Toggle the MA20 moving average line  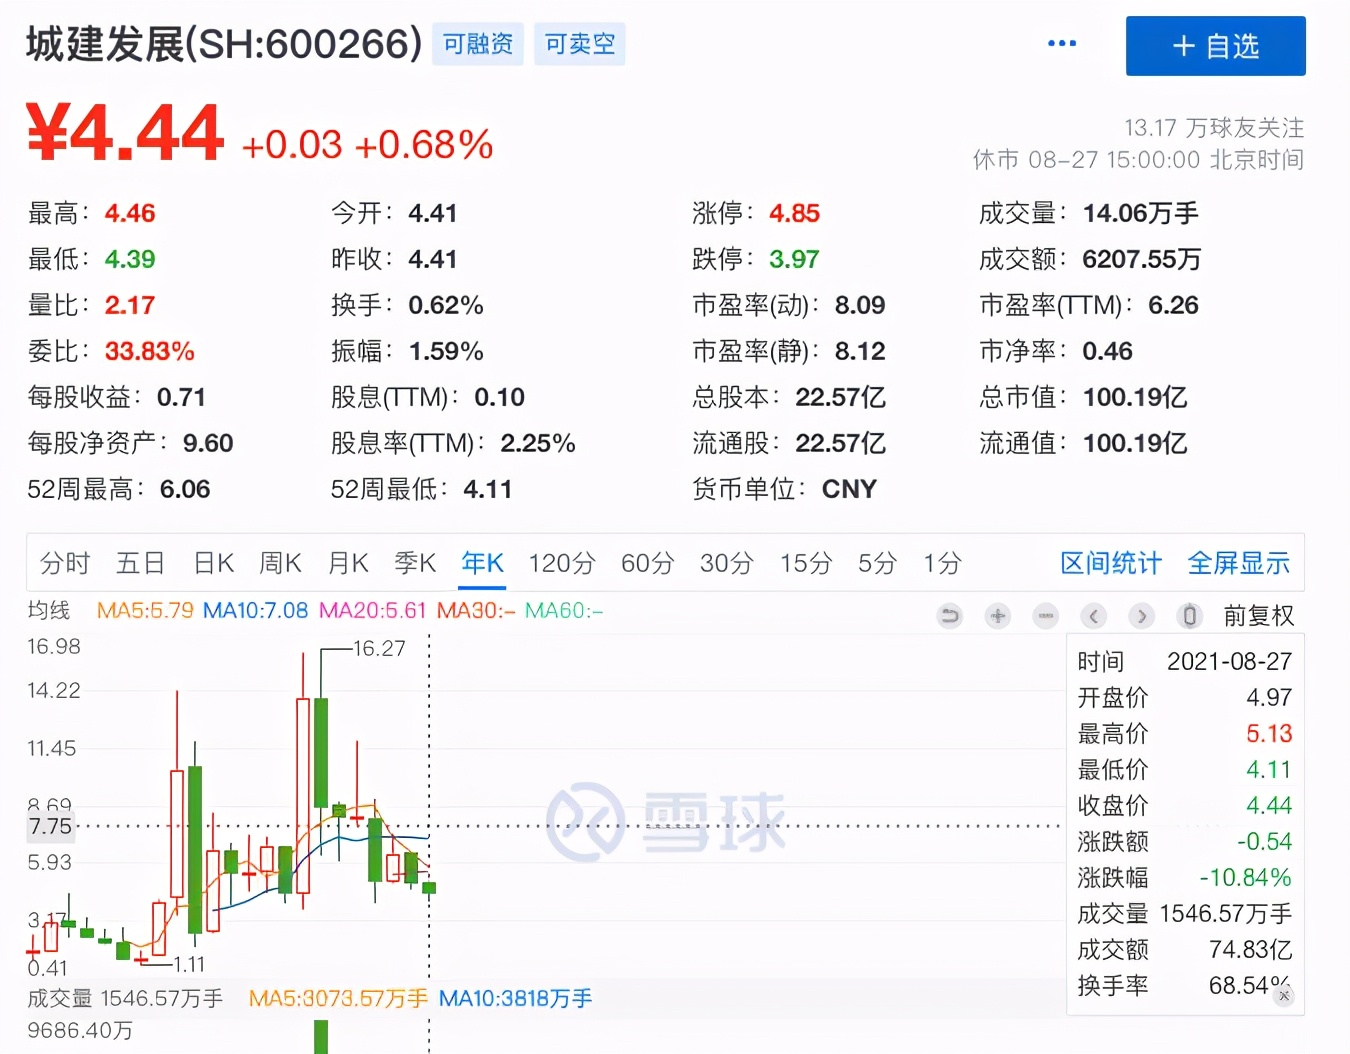tap(372, 610)
